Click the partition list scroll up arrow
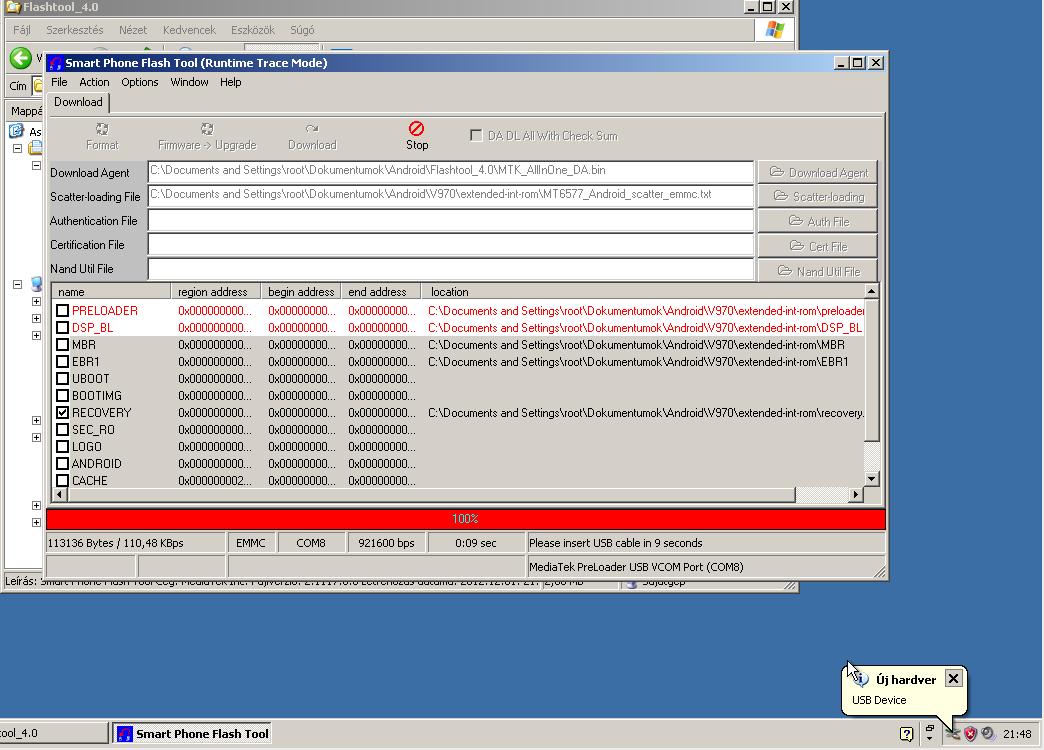The height and width of the screenshot is (750, 1044). point(872,291)
